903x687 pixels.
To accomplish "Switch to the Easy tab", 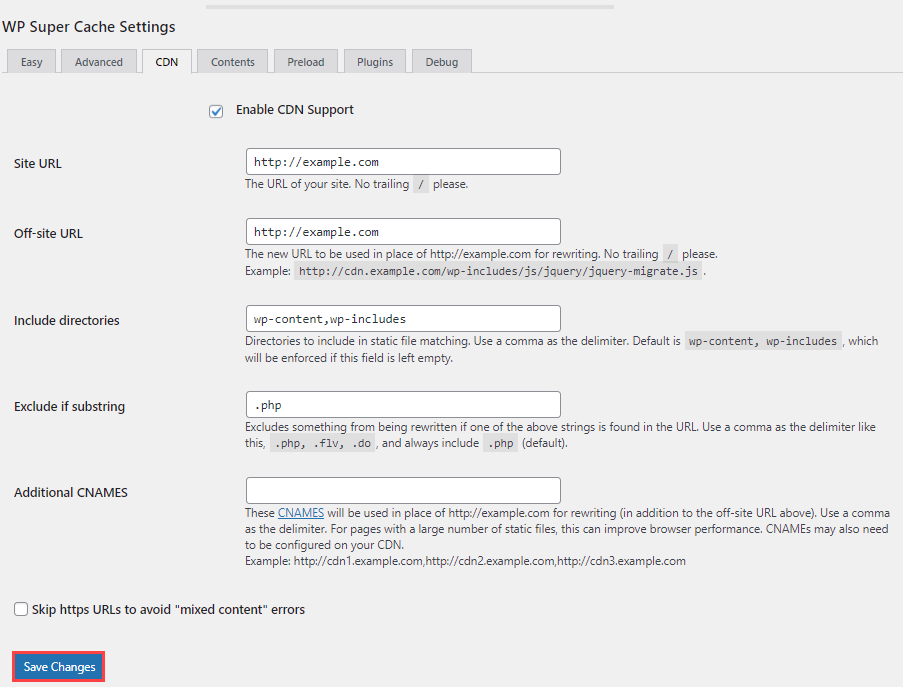I will click(31, 61).
